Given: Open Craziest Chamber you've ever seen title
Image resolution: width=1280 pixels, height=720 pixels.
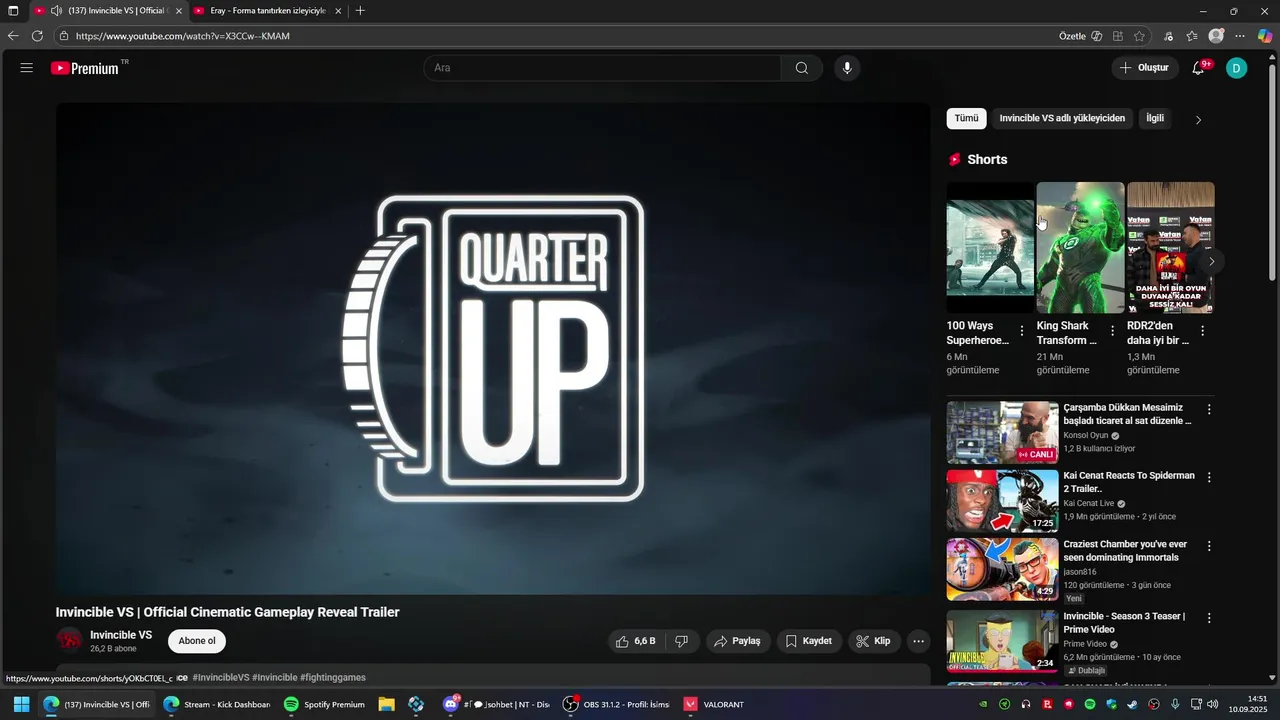Looking at the screenshot, I should tap(1125, 551).
